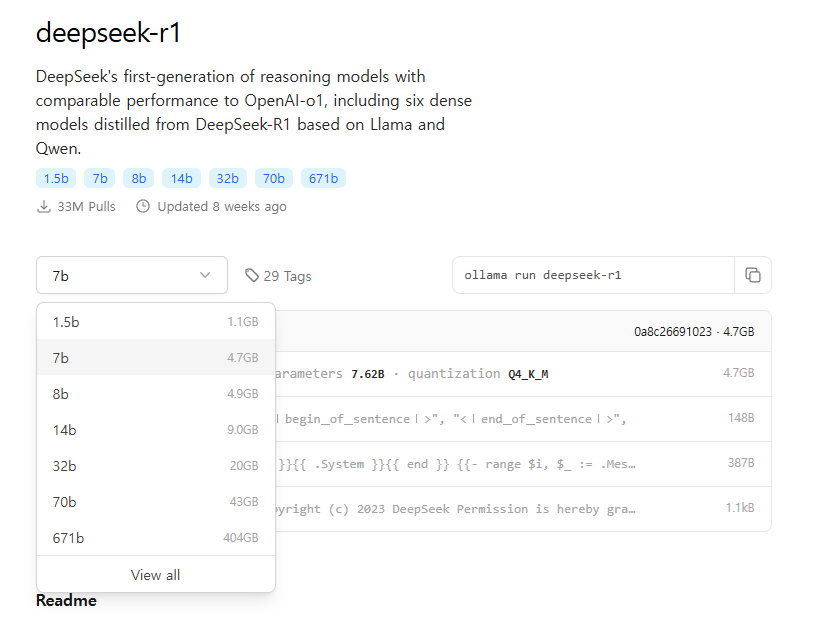Select the 8b model from the list
This screenshot has width=827, height=620.
pyautogui.click(x=155, y=394)
